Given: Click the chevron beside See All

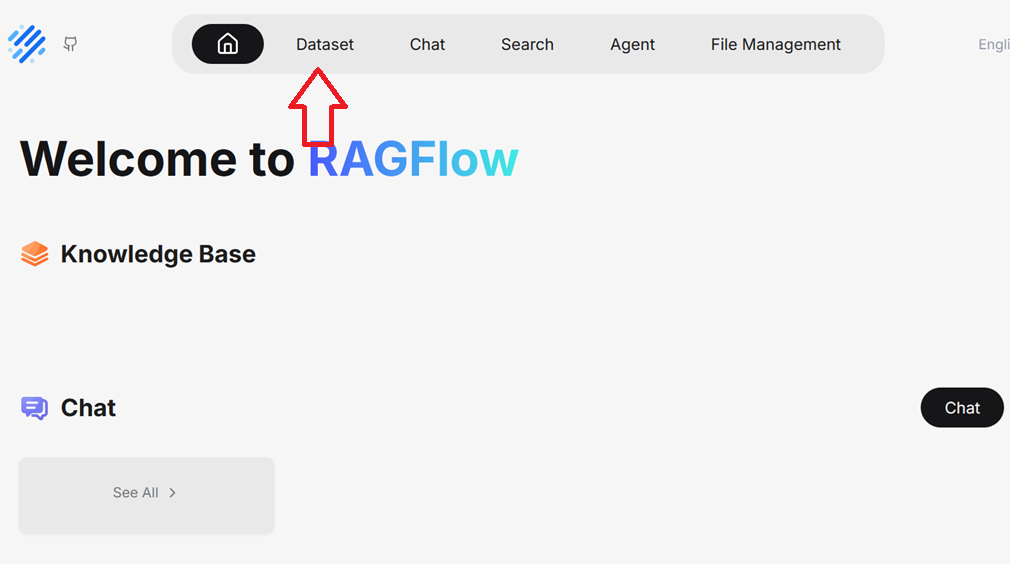Looking at the screenshot, I should point(173,493).
